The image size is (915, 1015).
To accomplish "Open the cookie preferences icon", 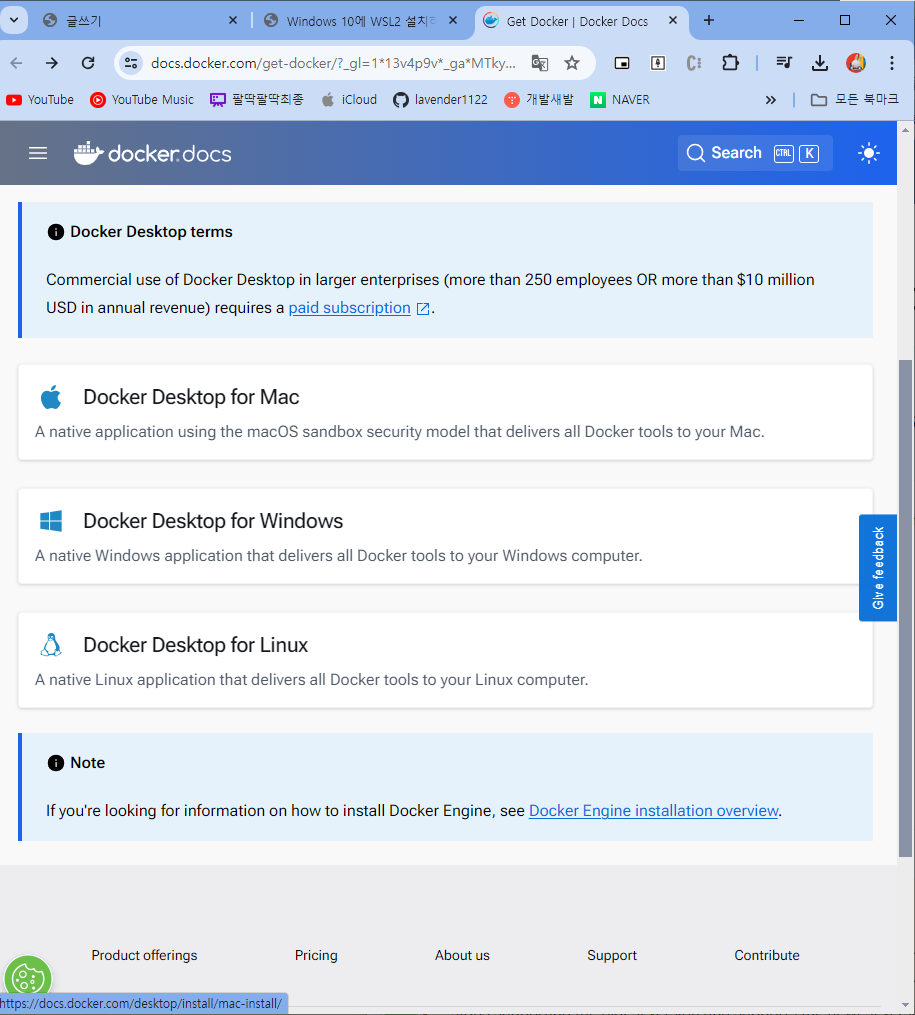I will (27, 978).
